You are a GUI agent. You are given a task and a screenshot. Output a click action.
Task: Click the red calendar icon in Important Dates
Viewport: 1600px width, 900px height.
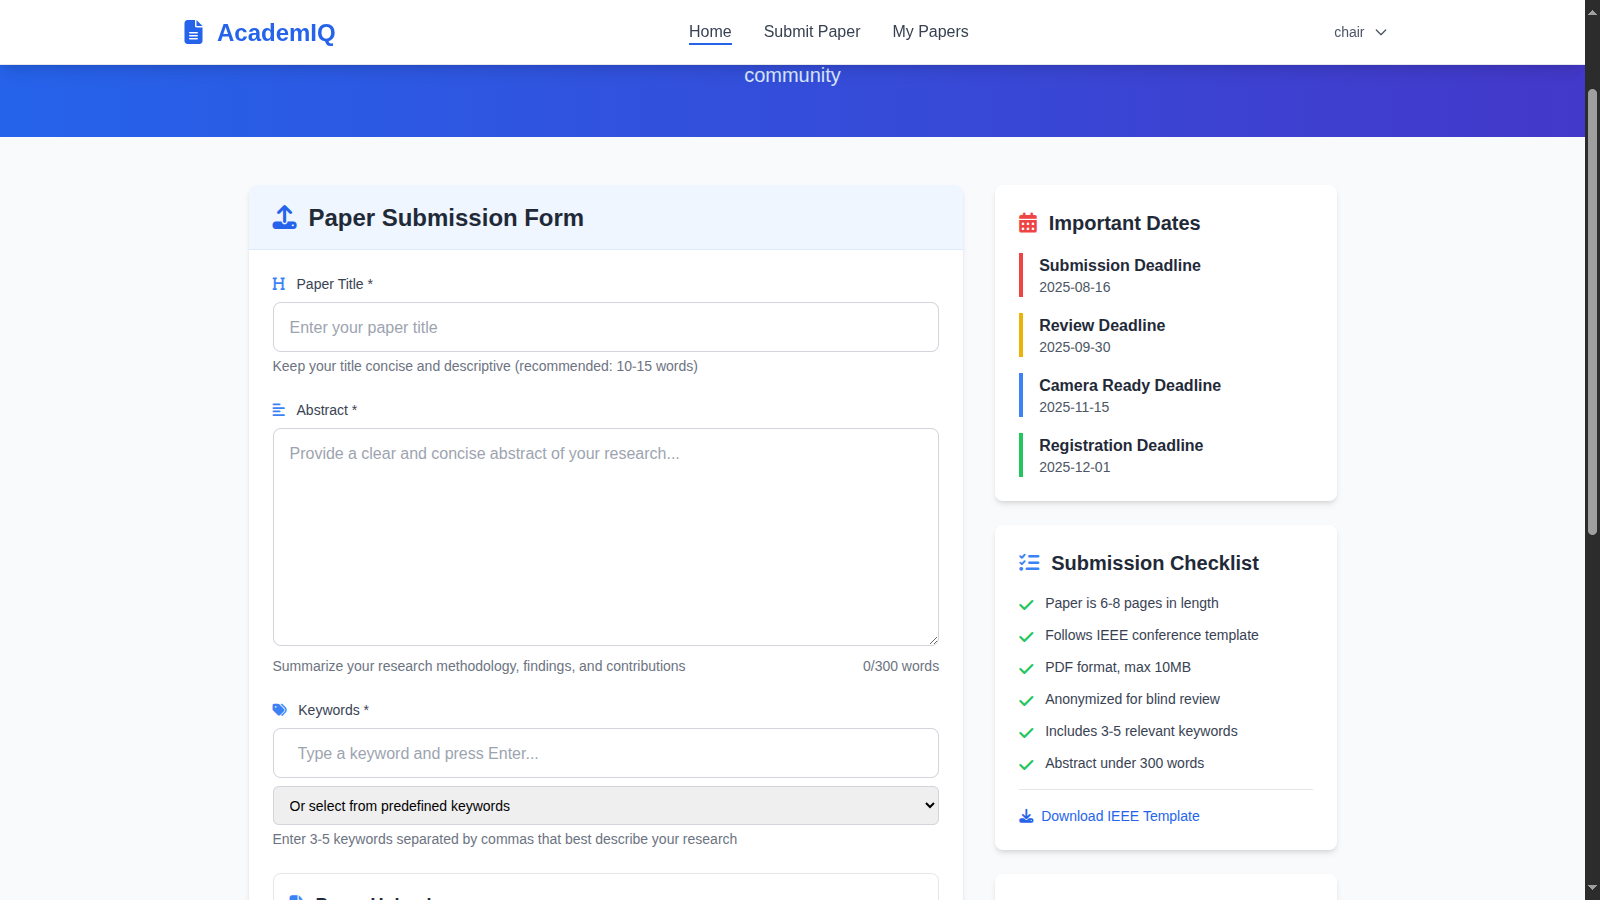click(x=1028, y=223)
